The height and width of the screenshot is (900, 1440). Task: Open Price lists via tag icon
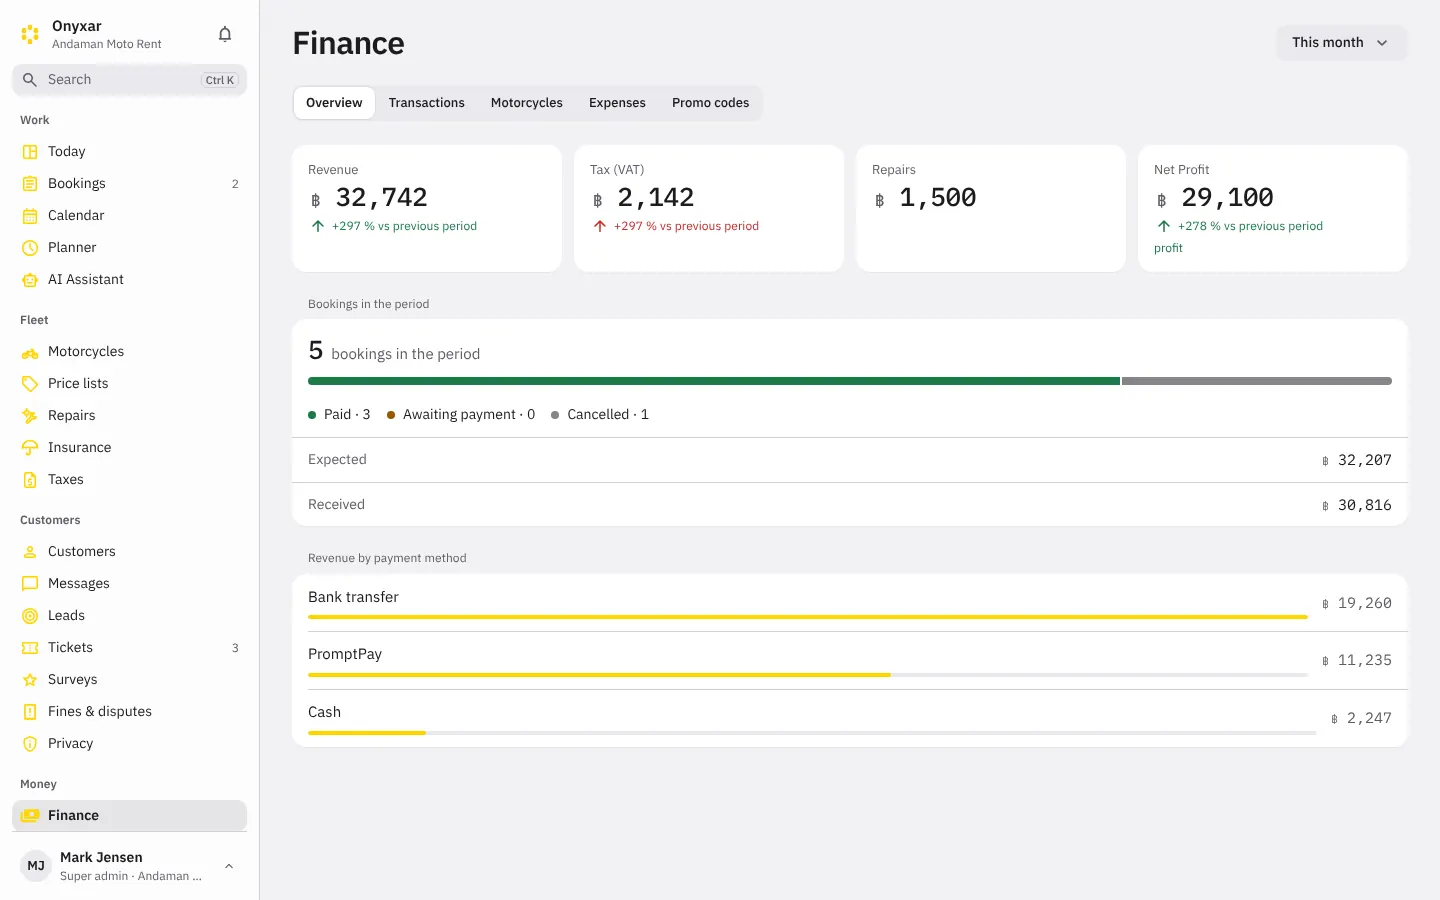pos(30,384)
